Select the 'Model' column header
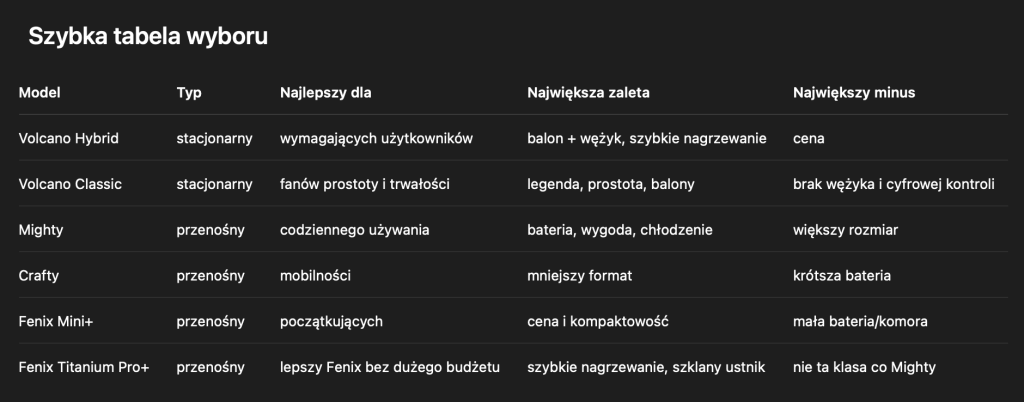This screenshot has width=1024, height=402. 39,93
